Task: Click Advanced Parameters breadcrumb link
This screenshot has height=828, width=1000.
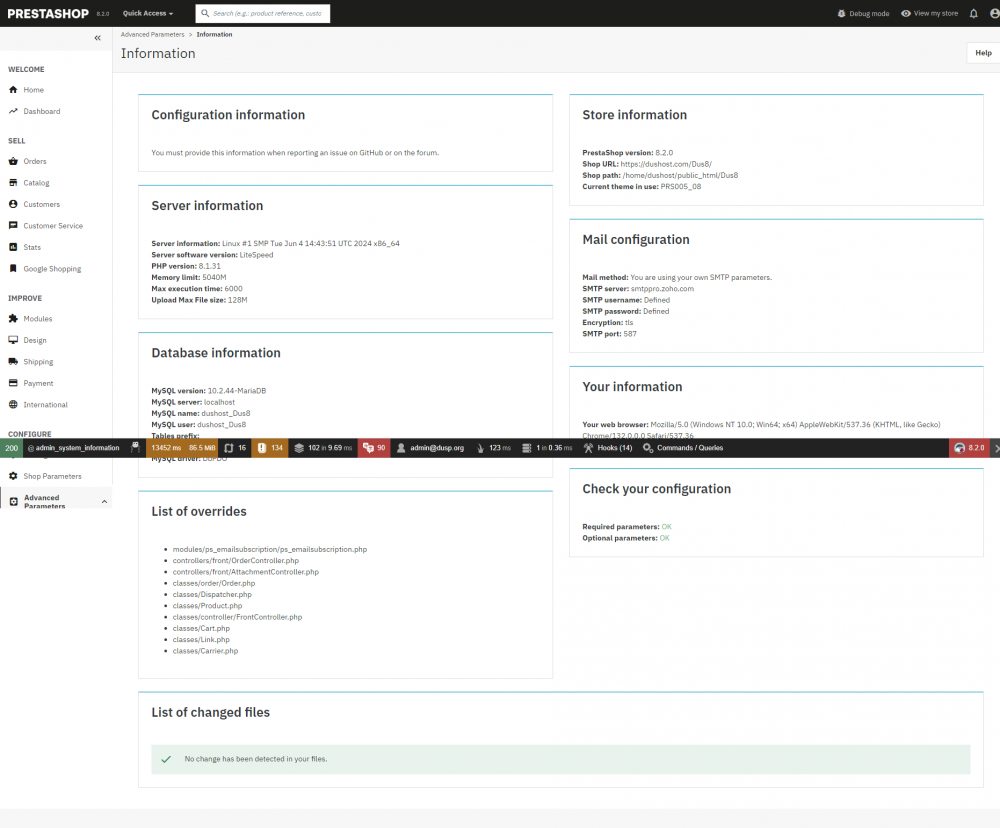Action: pyautogui.click(x=152, y=34)
